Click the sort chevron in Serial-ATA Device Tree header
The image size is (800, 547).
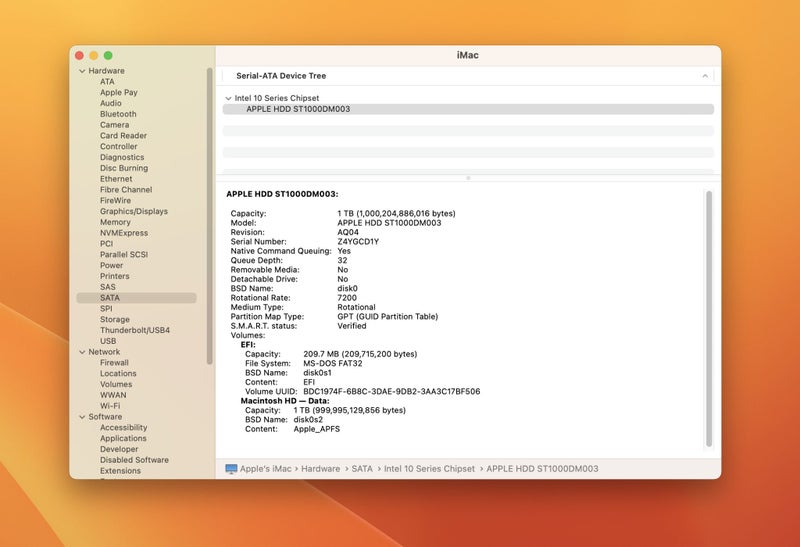point(705,76)
